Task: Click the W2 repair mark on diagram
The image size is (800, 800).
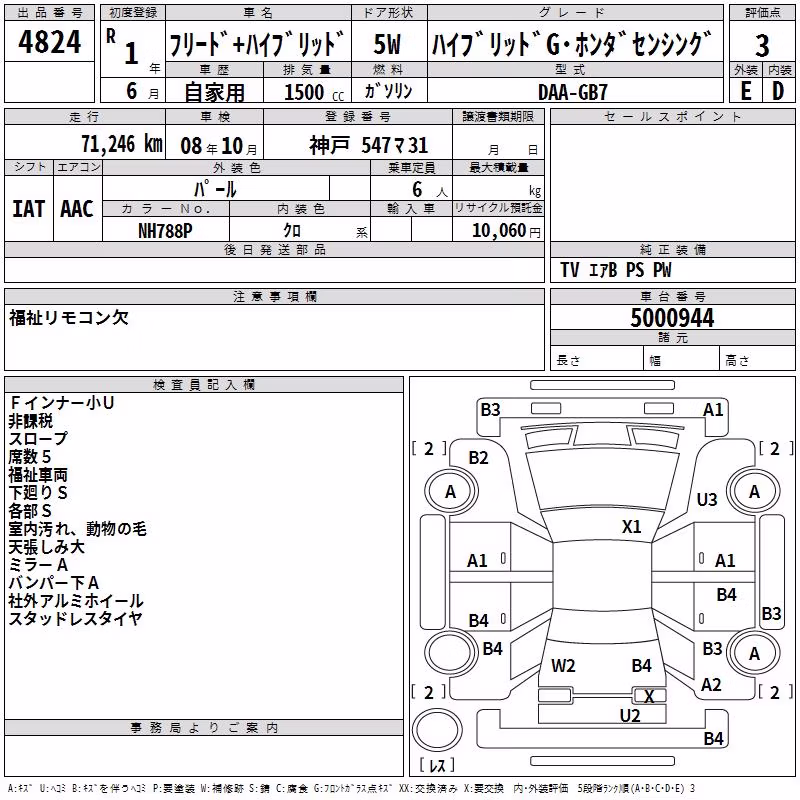Action: tap(563, 666)
